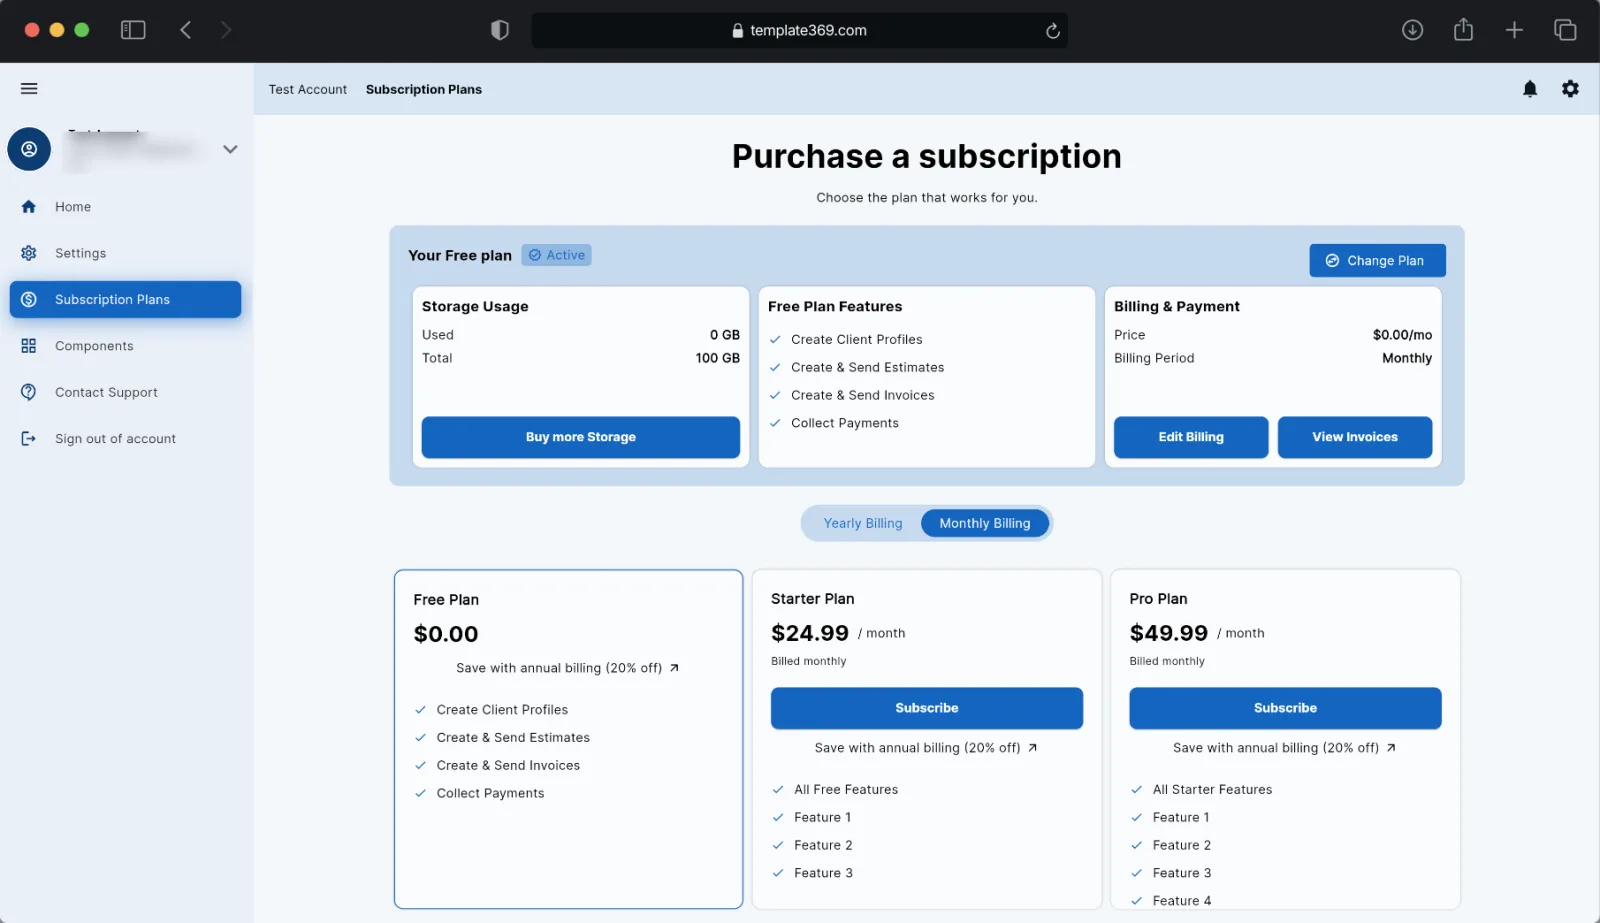Reload the page with refresh icon
The width and height of the screenshot is (1600, 923).
(1053, 31)
